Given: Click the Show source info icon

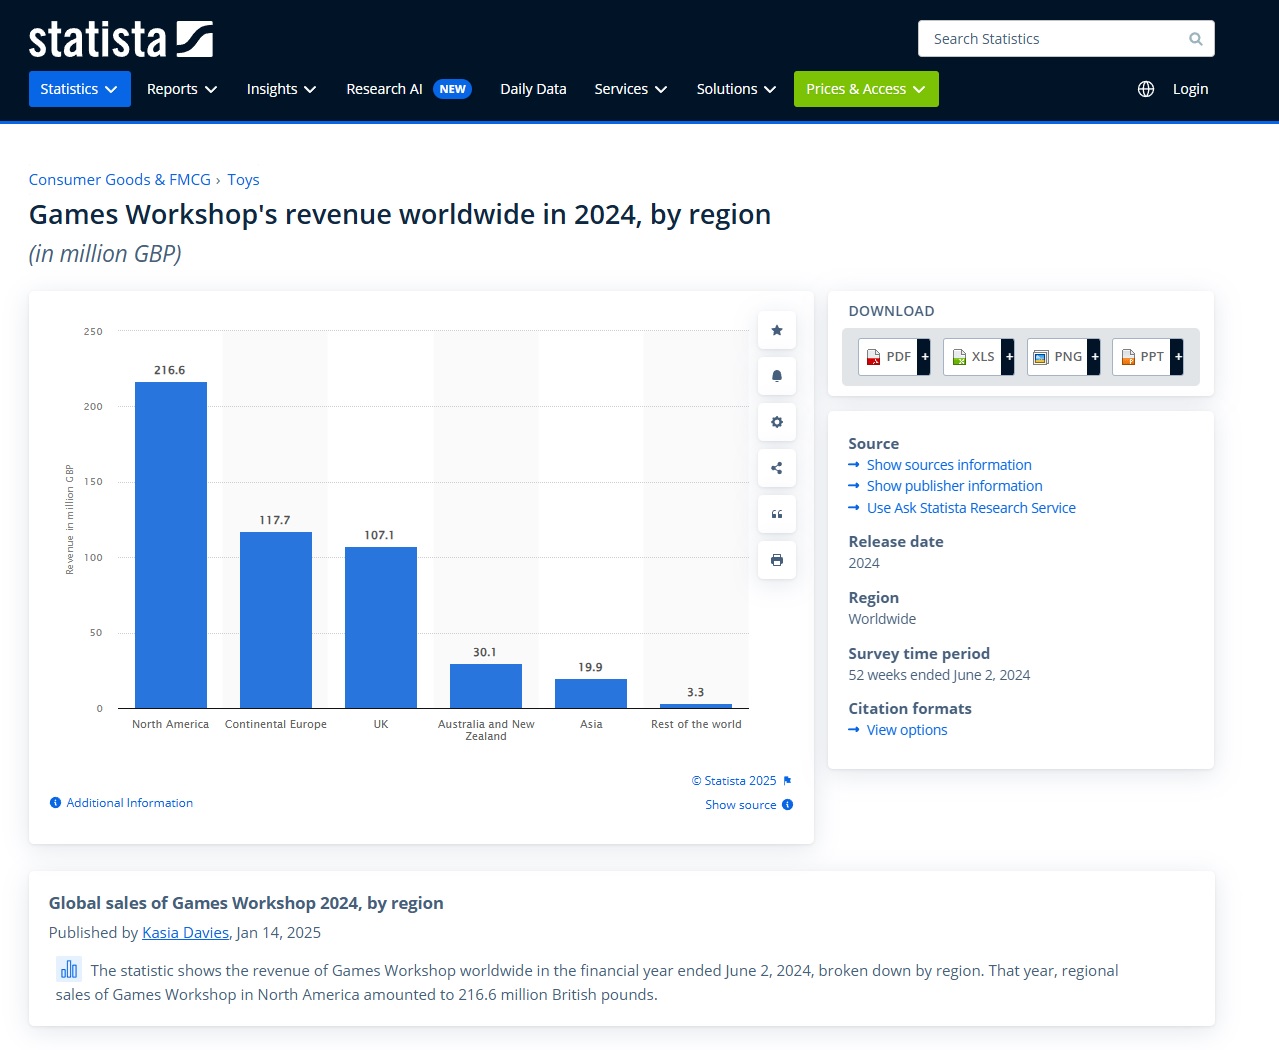Looking at the screenshot, I should click(x=788, y=805).
